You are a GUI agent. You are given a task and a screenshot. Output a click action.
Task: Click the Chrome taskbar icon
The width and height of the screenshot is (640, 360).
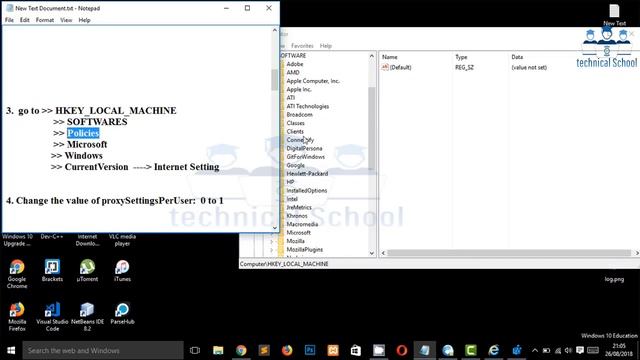tap(241, 350)
